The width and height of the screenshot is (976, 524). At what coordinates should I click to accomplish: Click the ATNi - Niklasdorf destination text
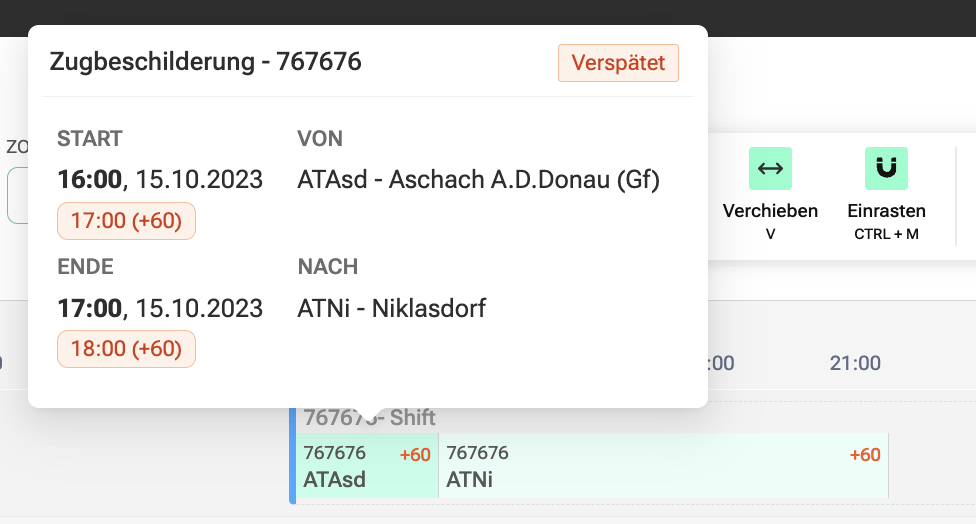pyautogui.click(x=392, y=309)
